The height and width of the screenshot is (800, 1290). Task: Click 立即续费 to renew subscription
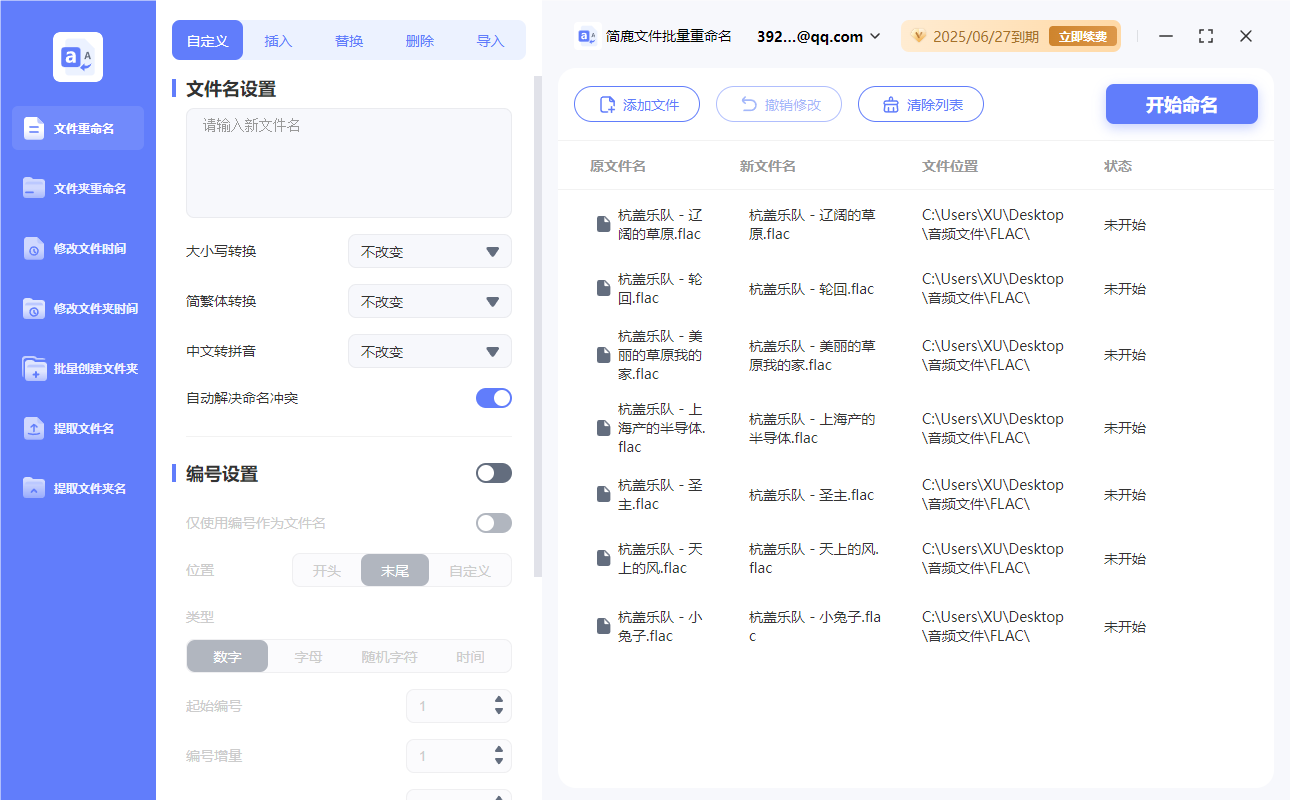click(1083, 35)
